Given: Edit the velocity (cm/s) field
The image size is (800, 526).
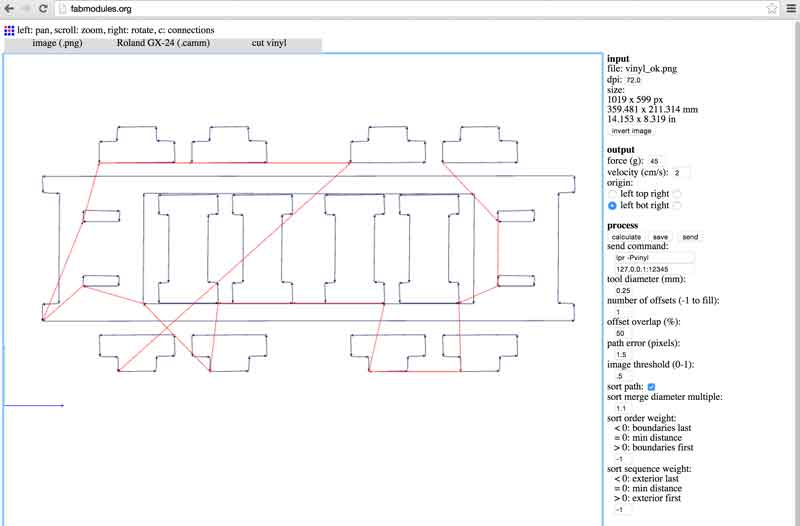Looking at the screenshot, I should (681, 173).
